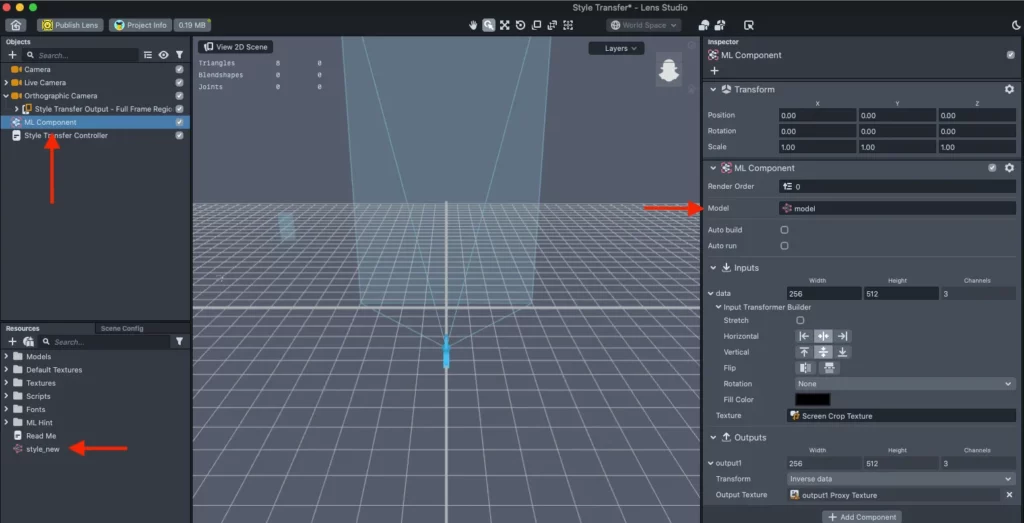Switch to the Resources tab
1024x523 pixels.
click(x=23, y=328)
